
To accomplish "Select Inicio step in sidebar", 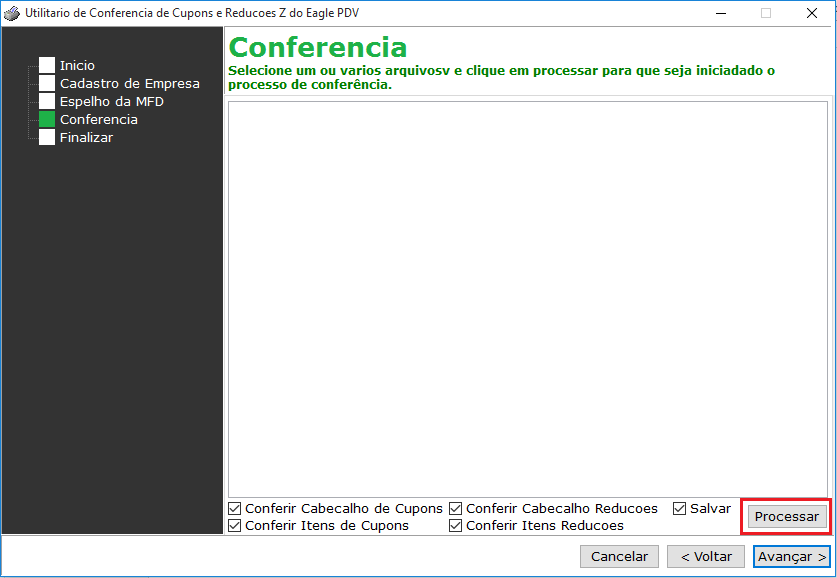I will click(x=77, y=65).
